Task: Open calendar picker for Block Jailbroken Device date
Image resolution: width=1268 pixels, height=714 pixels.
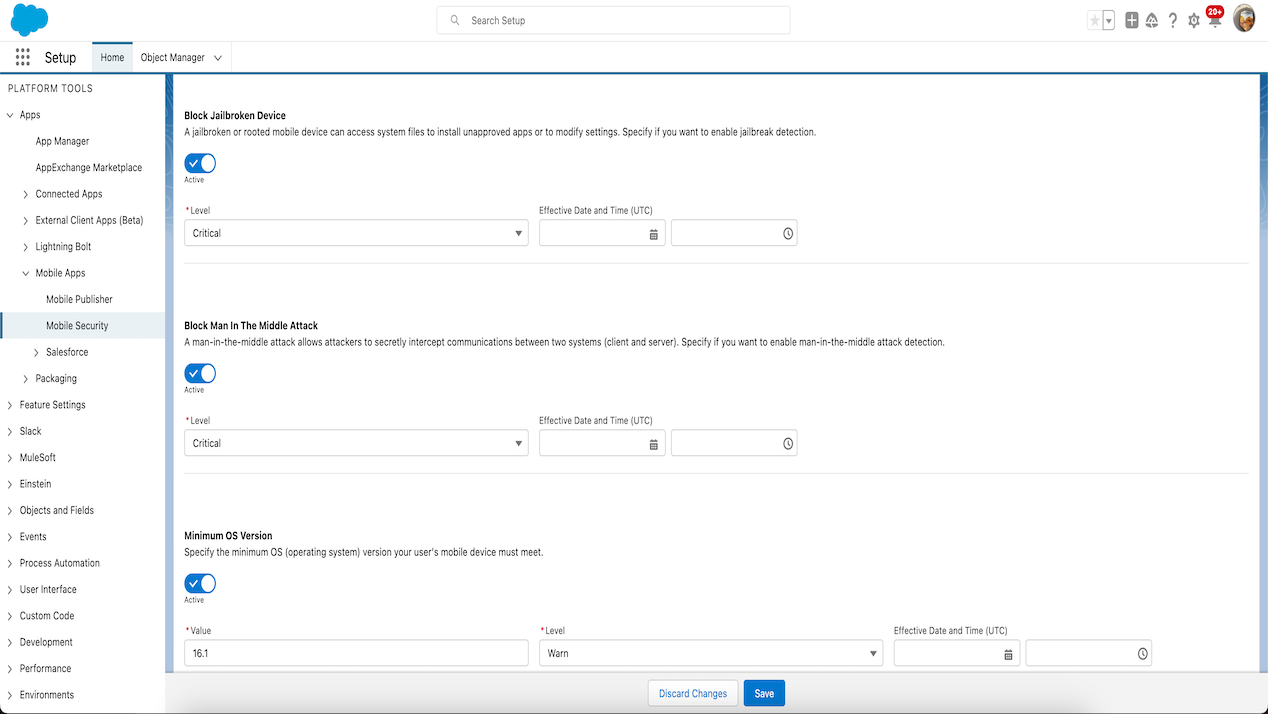Action: pos(653,234)
